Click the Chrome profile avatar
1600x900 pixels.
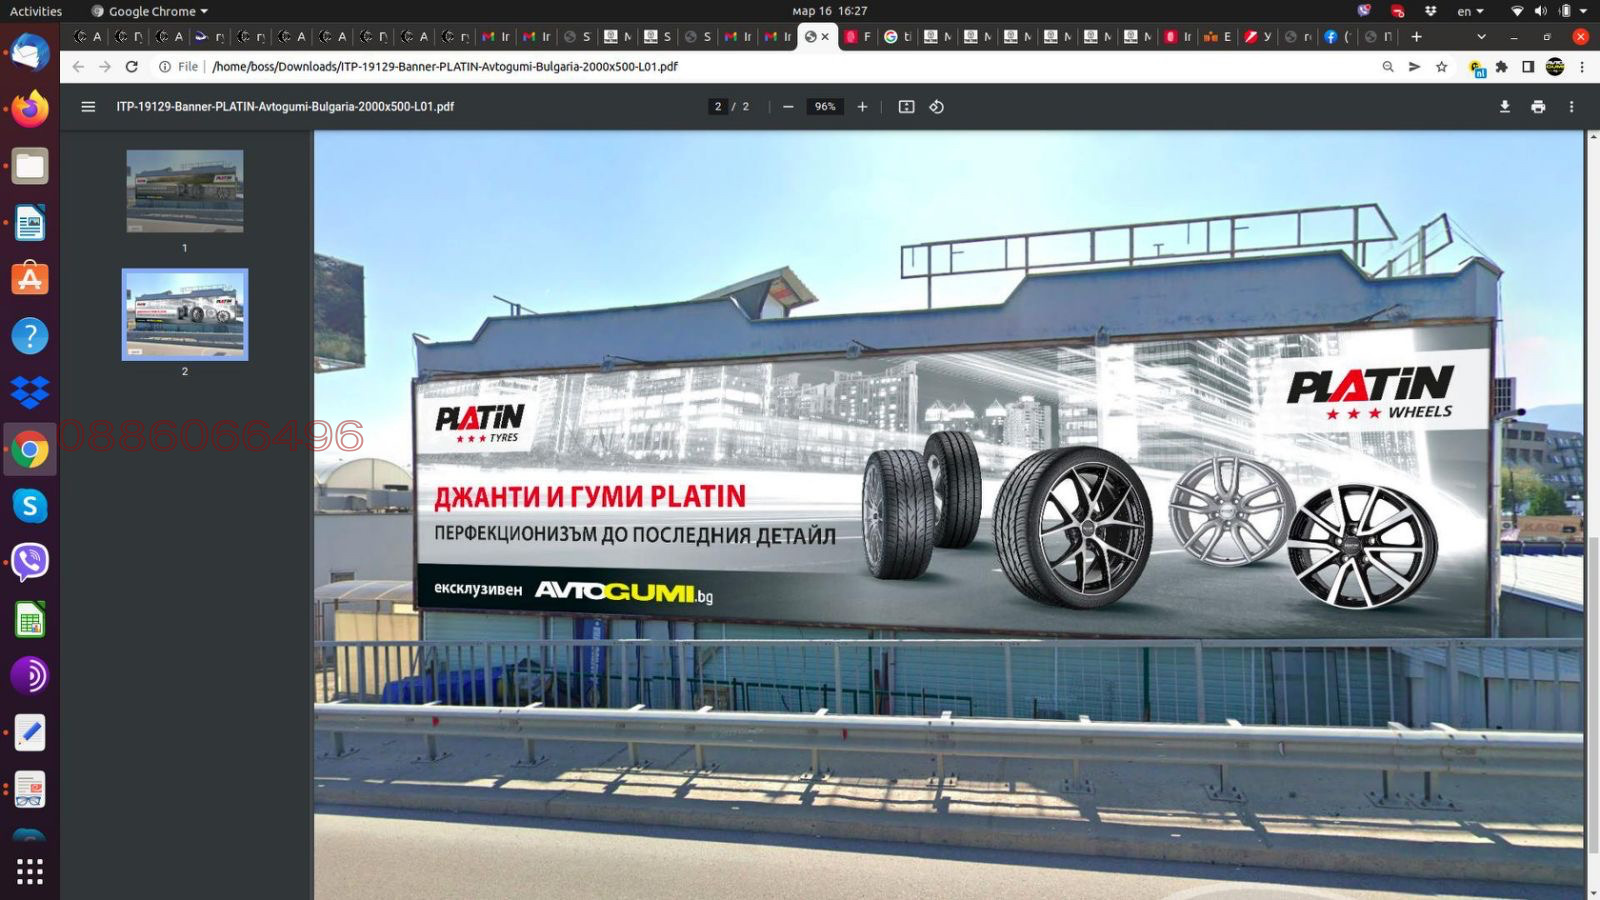[1555, 67]
